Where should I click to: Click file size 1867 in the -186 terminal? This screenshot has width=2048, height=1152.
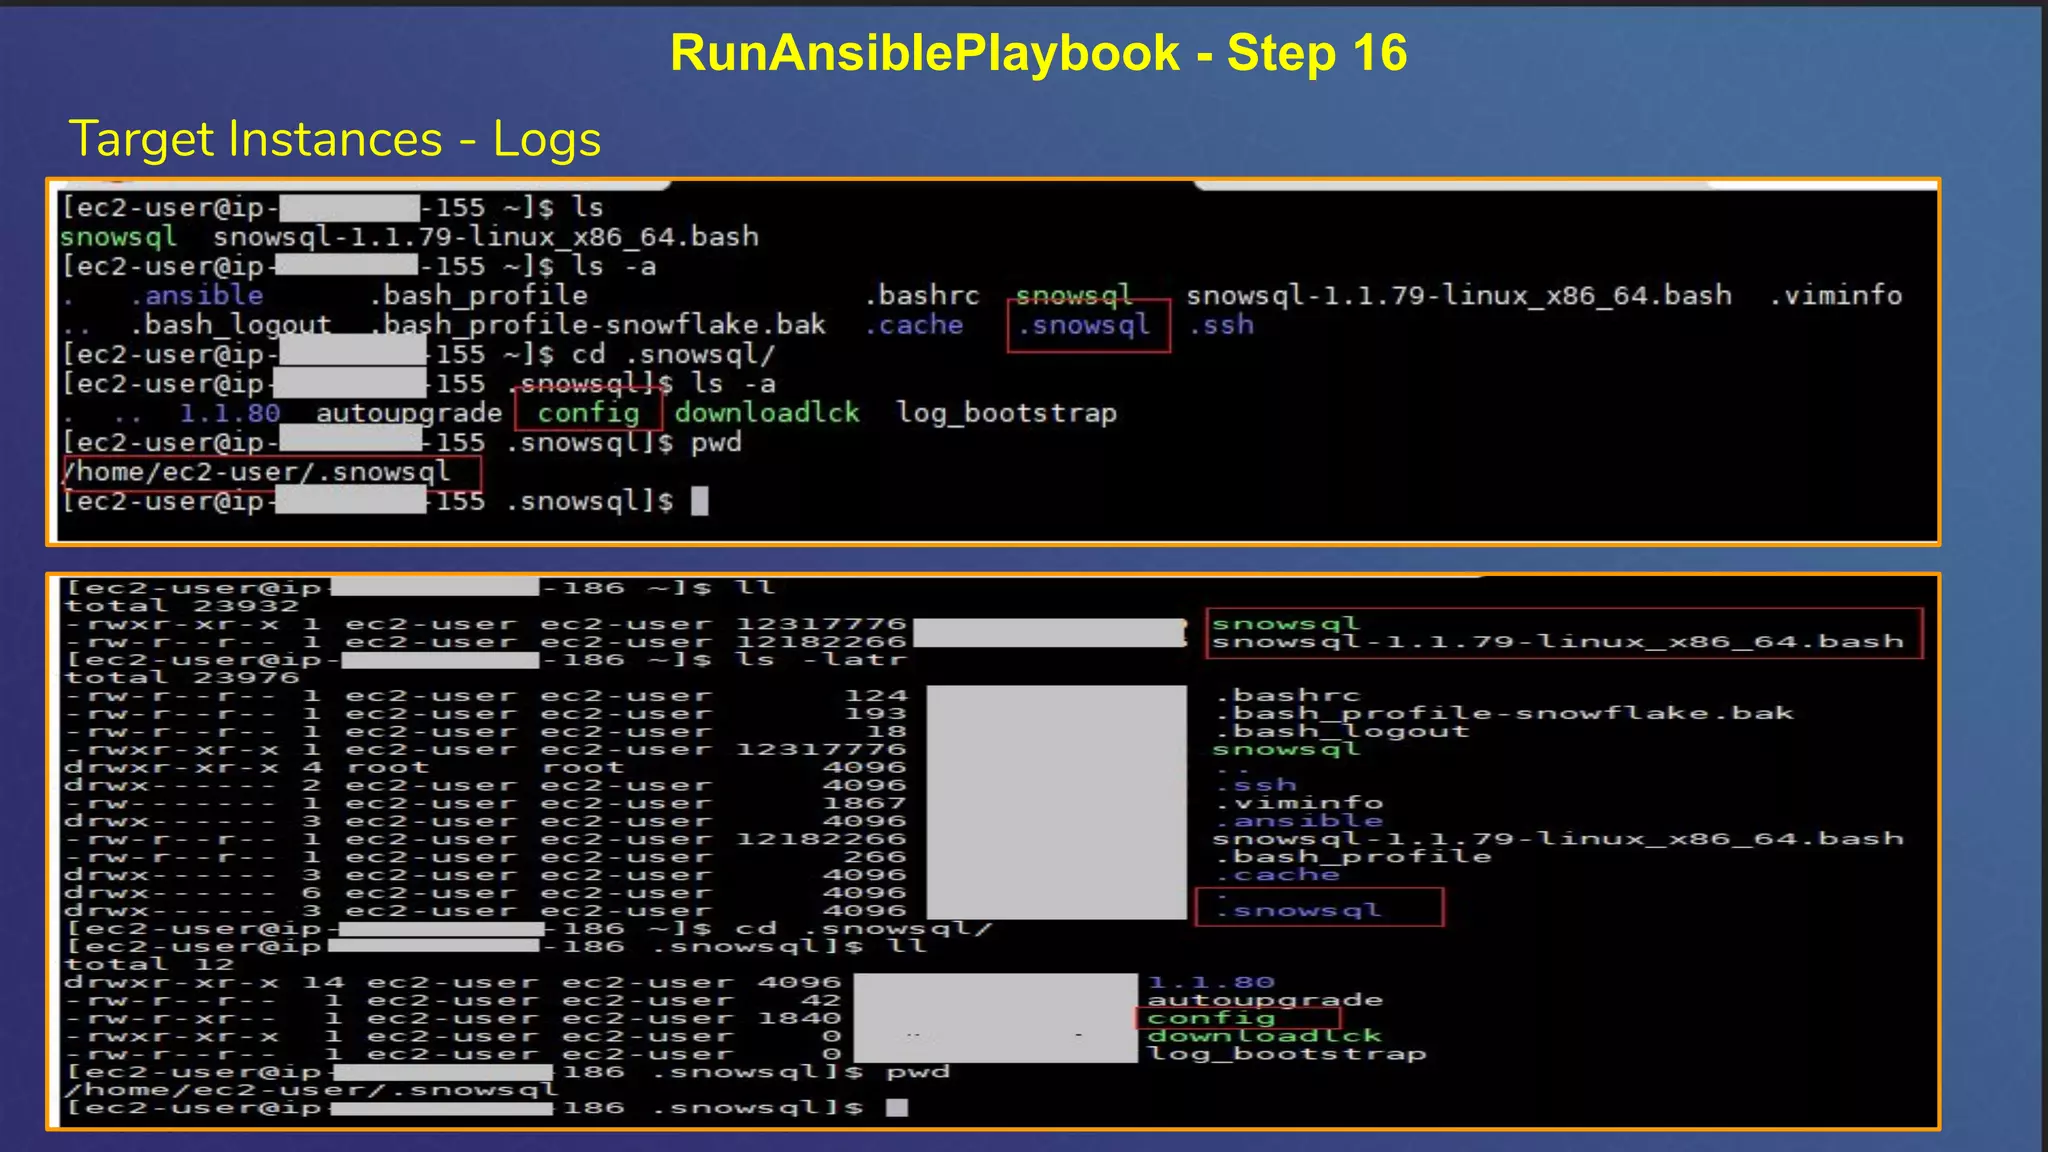pos(864,804)
